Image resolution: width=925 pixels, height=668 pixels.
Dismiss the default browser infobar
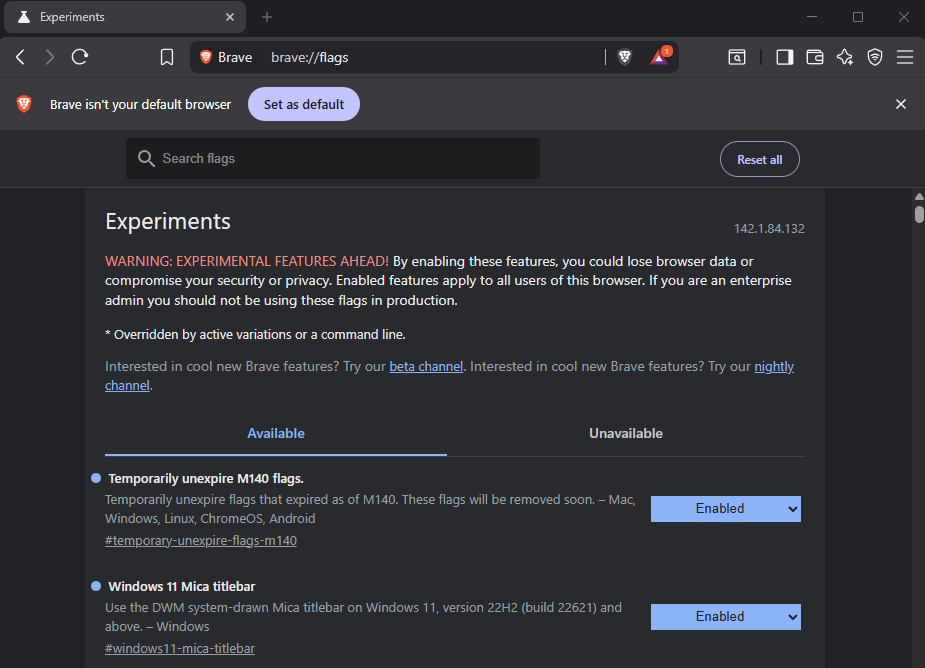(901, 104)
